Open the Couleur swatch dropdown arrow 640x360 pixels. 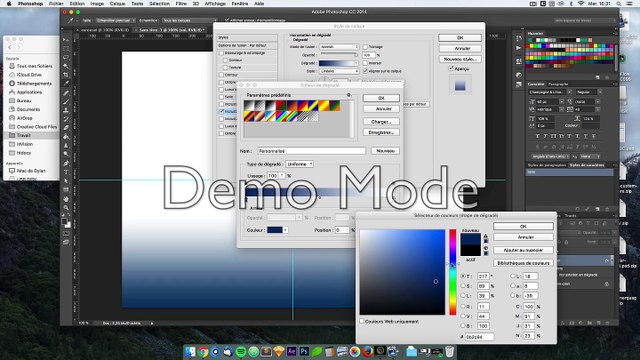(x=285, y=230)
